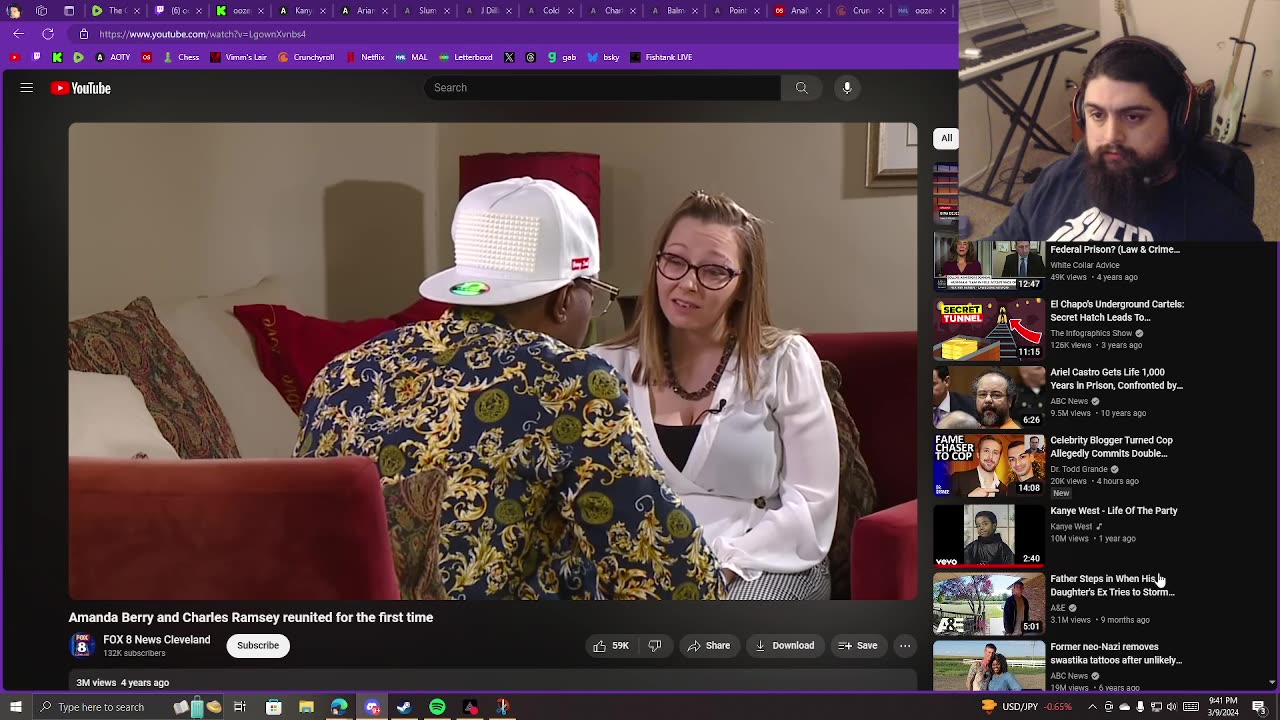This screenshot has height=720, width=1280.
Task: Open the notifications action center
Action: pyautogui.click(x=1259, y=707)
